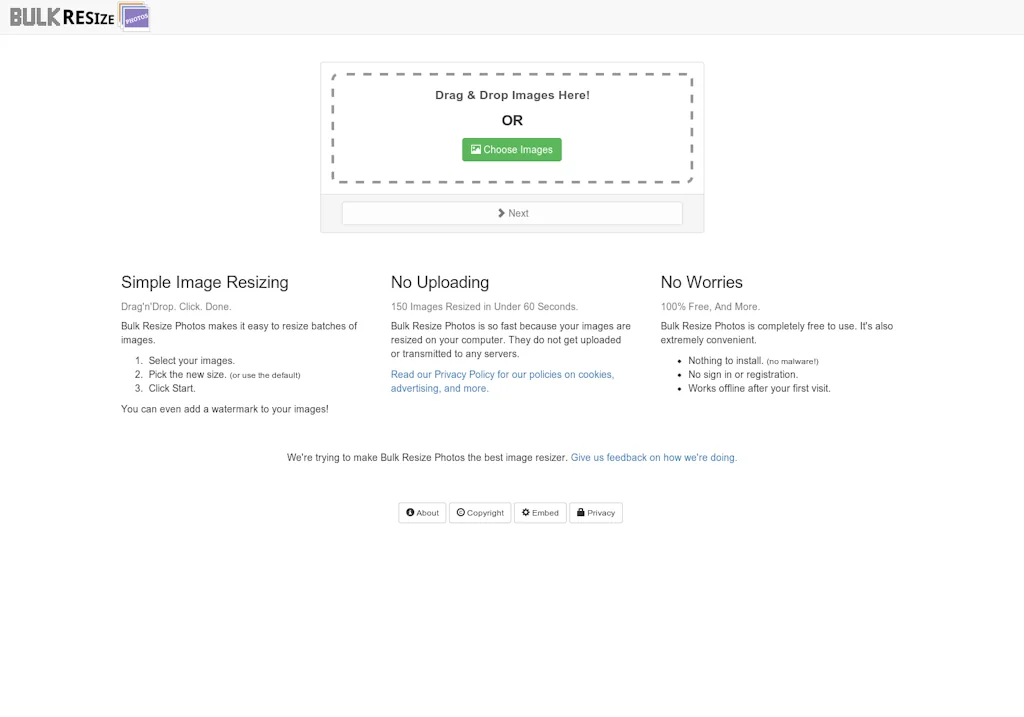
Task: Open the About dialog from the footer
Action: 422,512
